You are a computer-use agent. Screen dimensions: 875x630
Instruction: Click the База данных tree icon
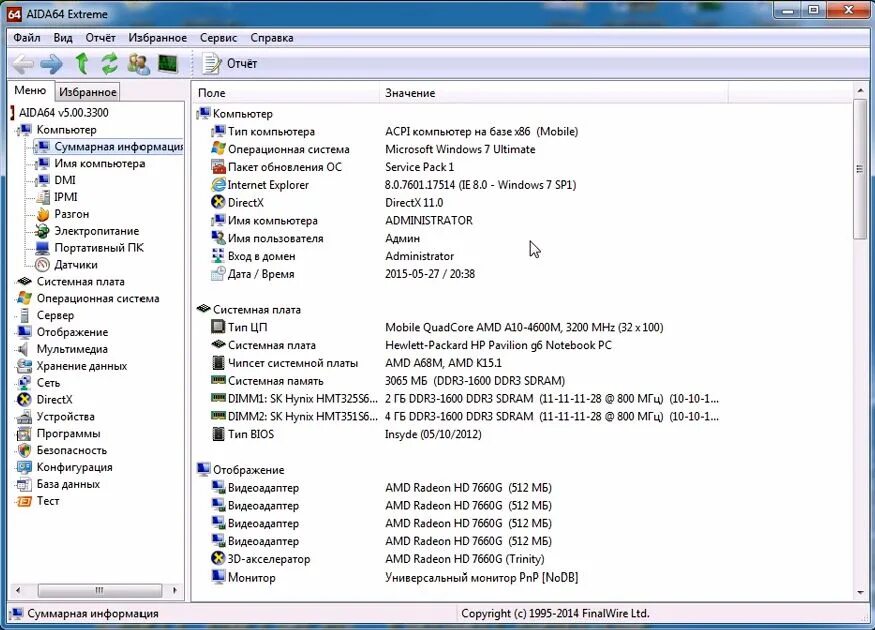(25, 484)
